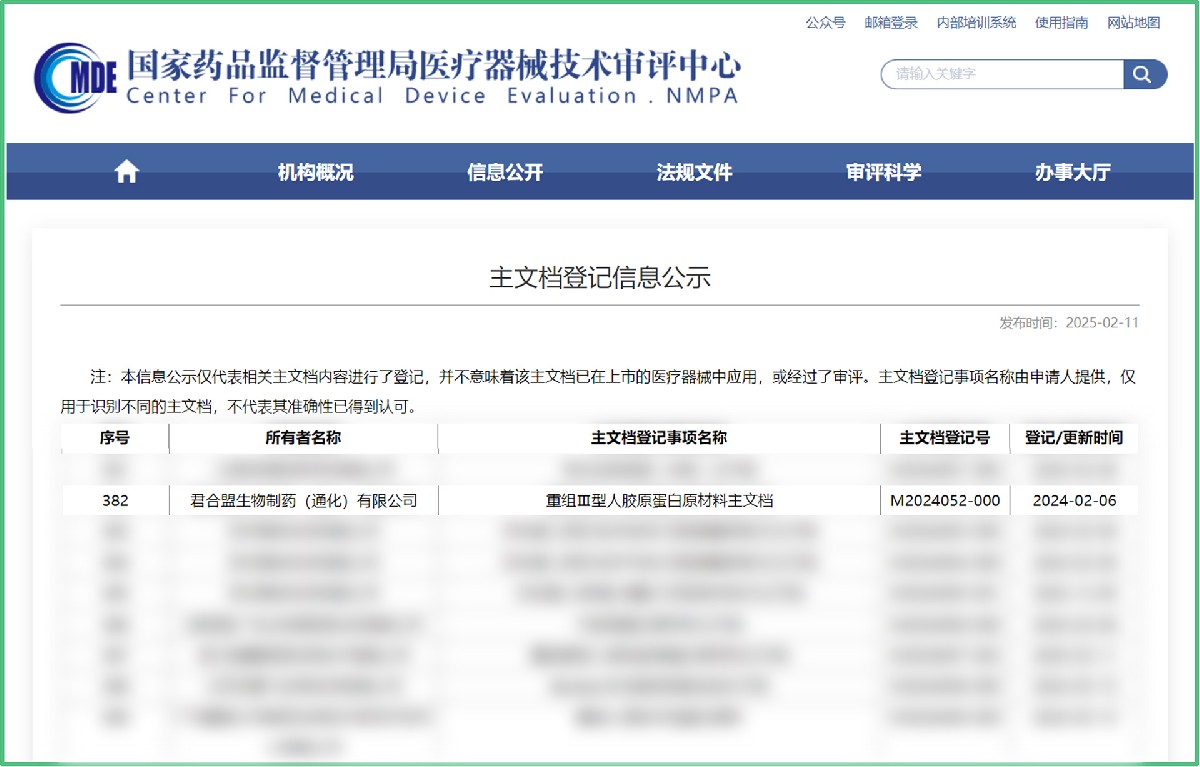Open the 内部培训系统 link
The width and height of the screenshot is (1200, 767).
976,22
